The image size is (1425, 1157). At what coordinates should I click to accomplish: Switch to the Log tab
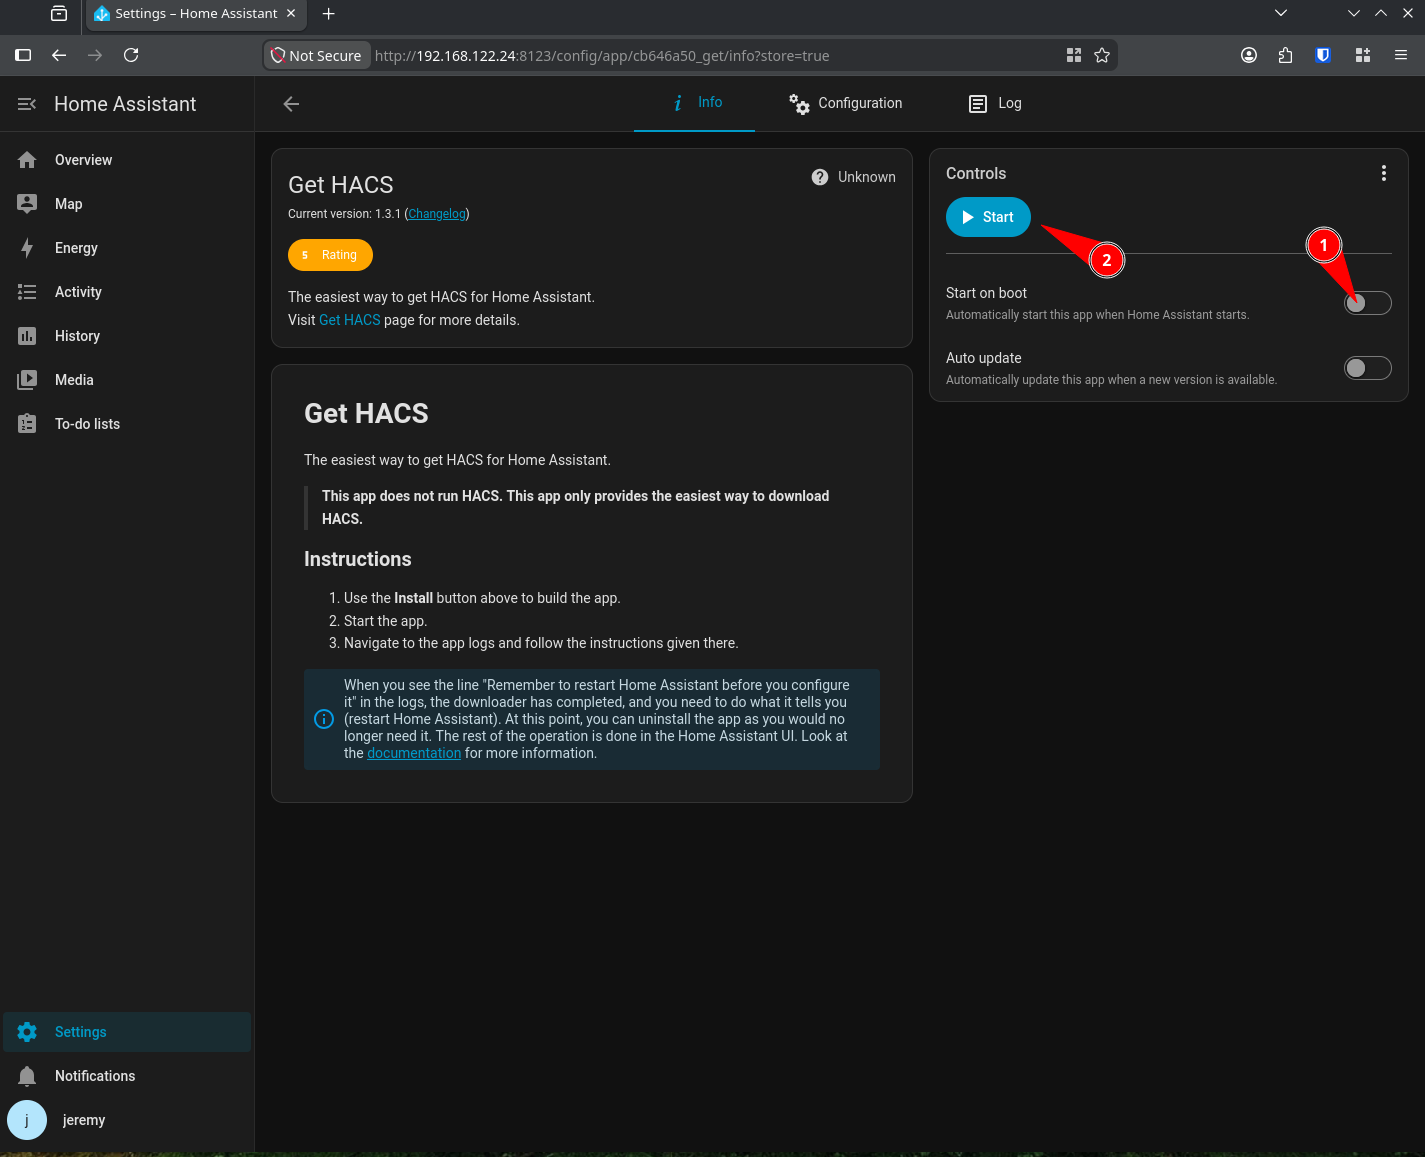click(995, 103)
